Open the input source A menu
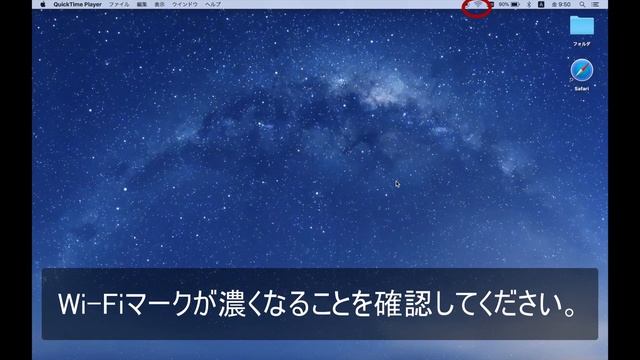 pos(541,4)
